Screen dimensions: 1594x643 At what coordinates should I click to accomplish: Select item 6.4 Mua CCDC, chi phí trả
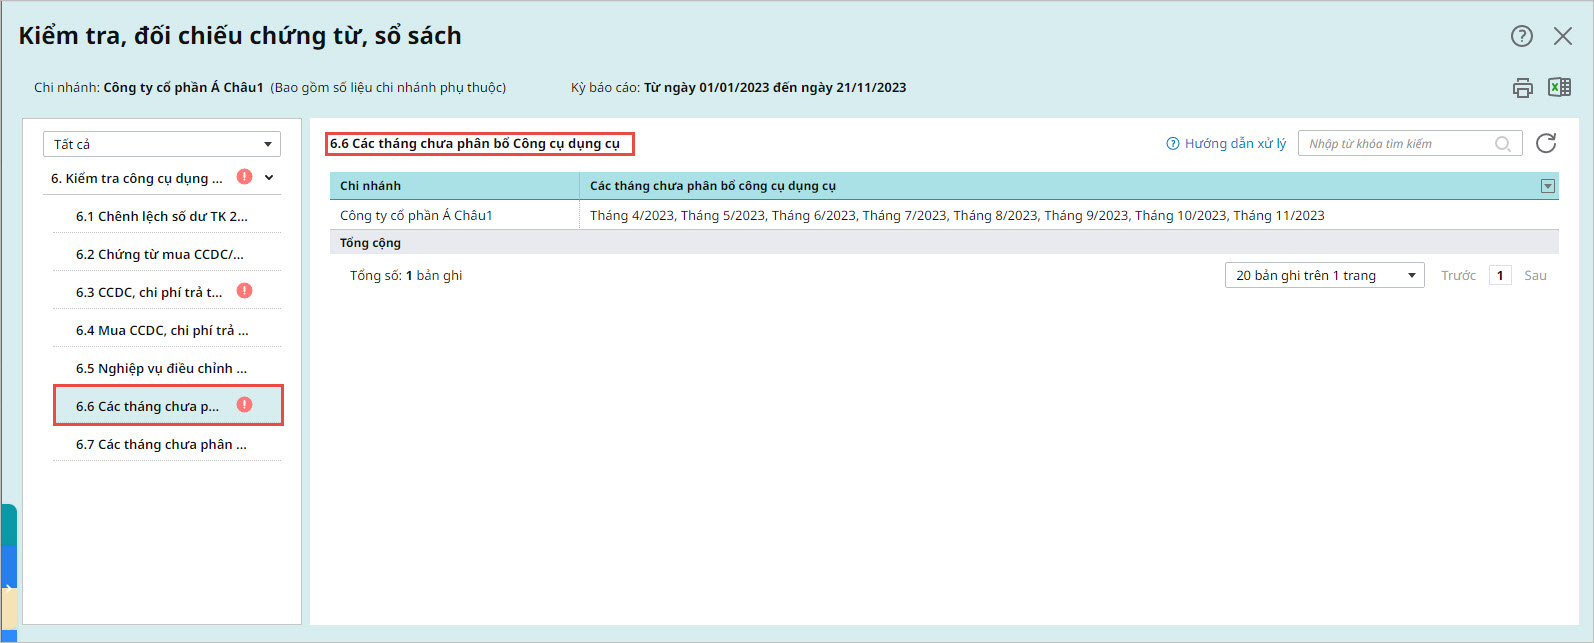(x=162, y=330)
